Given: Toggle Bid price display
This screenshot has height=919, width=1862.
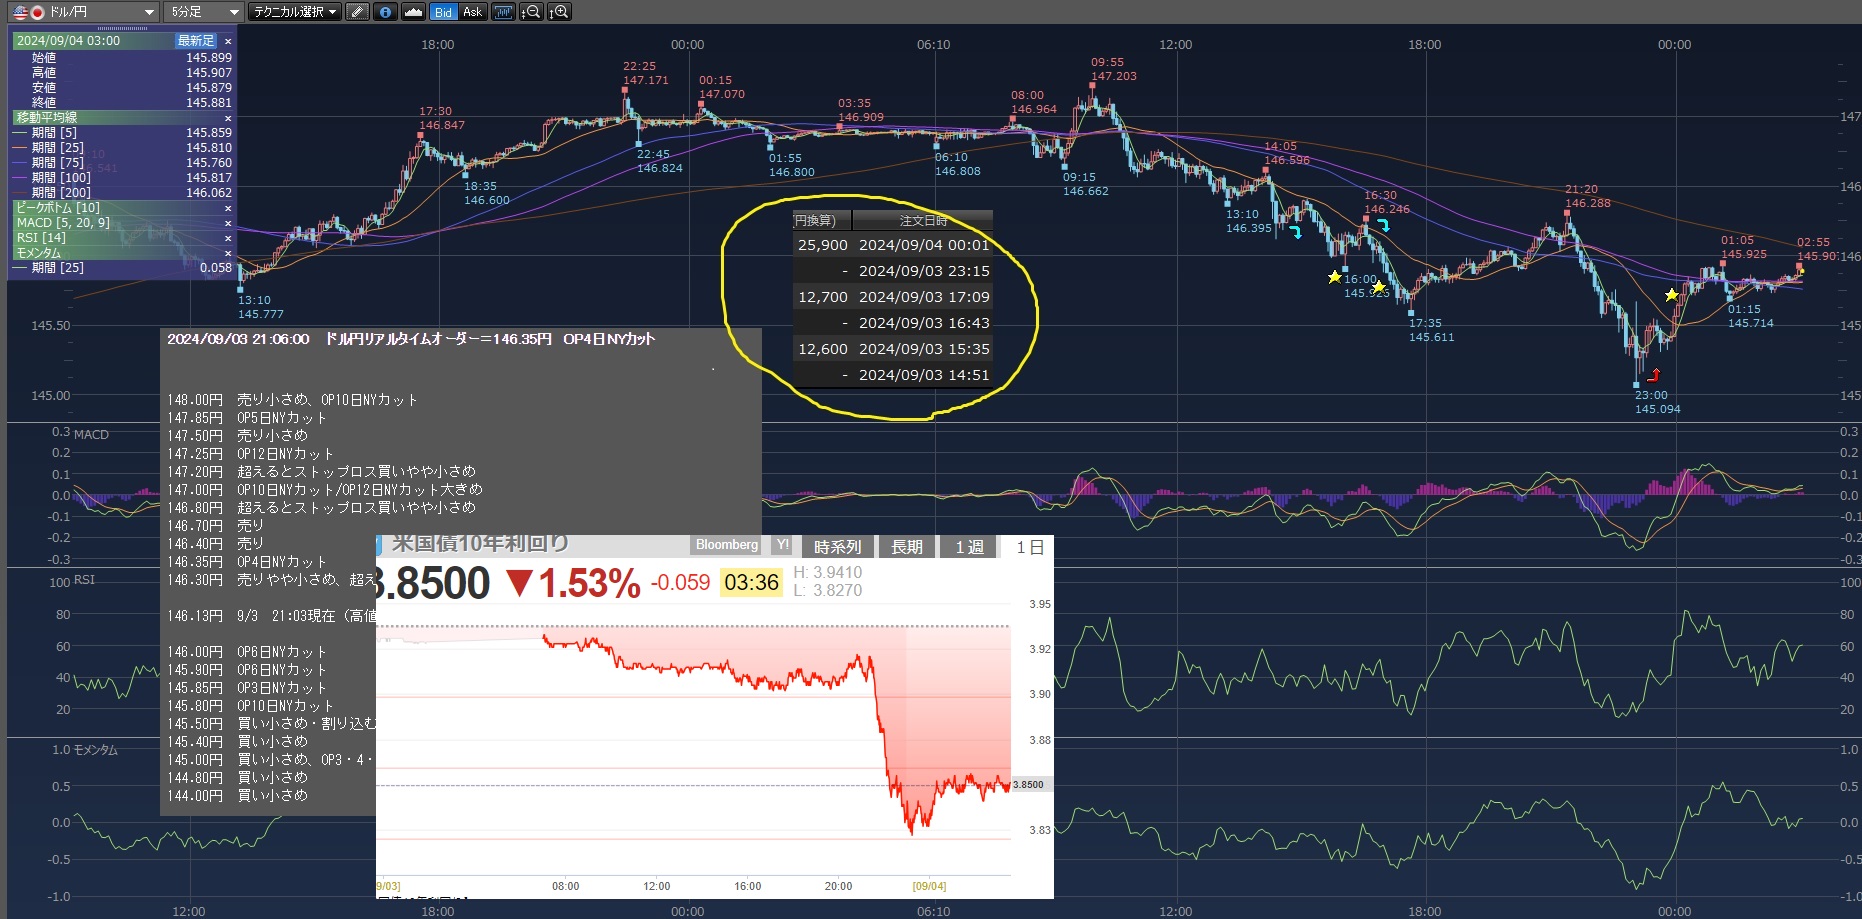Looking at the screenshot, I should point(443,12).
